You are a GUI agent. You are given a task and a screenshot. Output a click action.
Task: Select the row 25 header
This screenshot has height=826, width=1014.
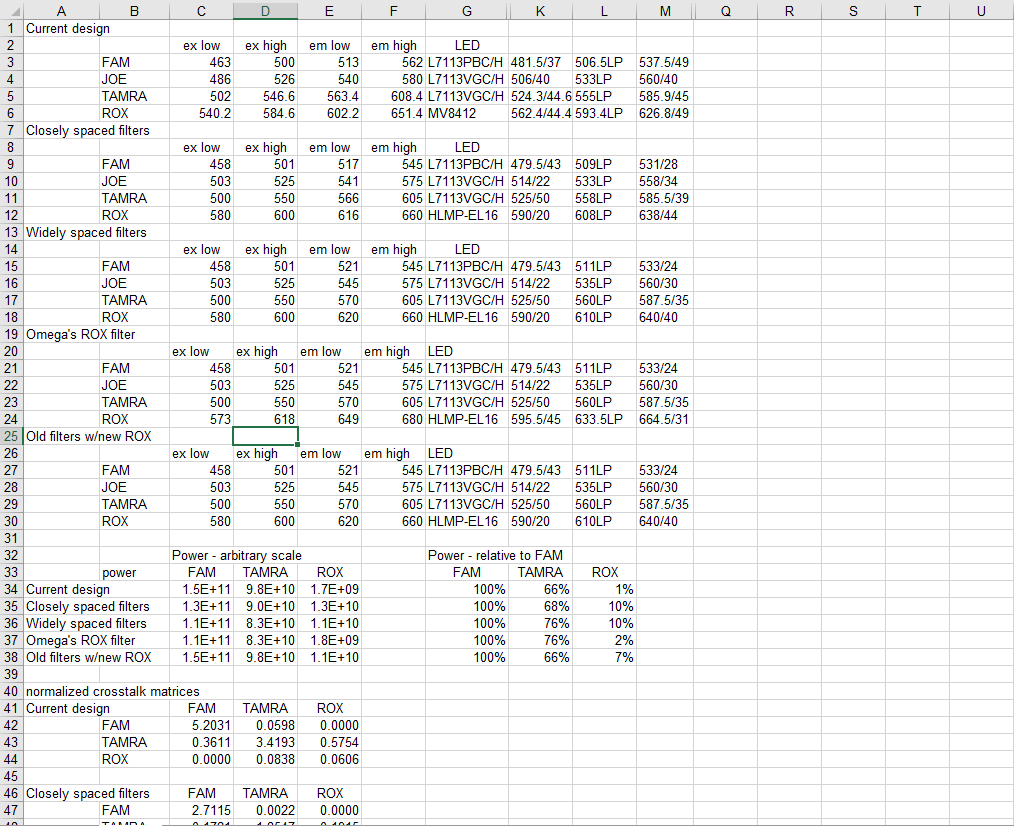10,436
